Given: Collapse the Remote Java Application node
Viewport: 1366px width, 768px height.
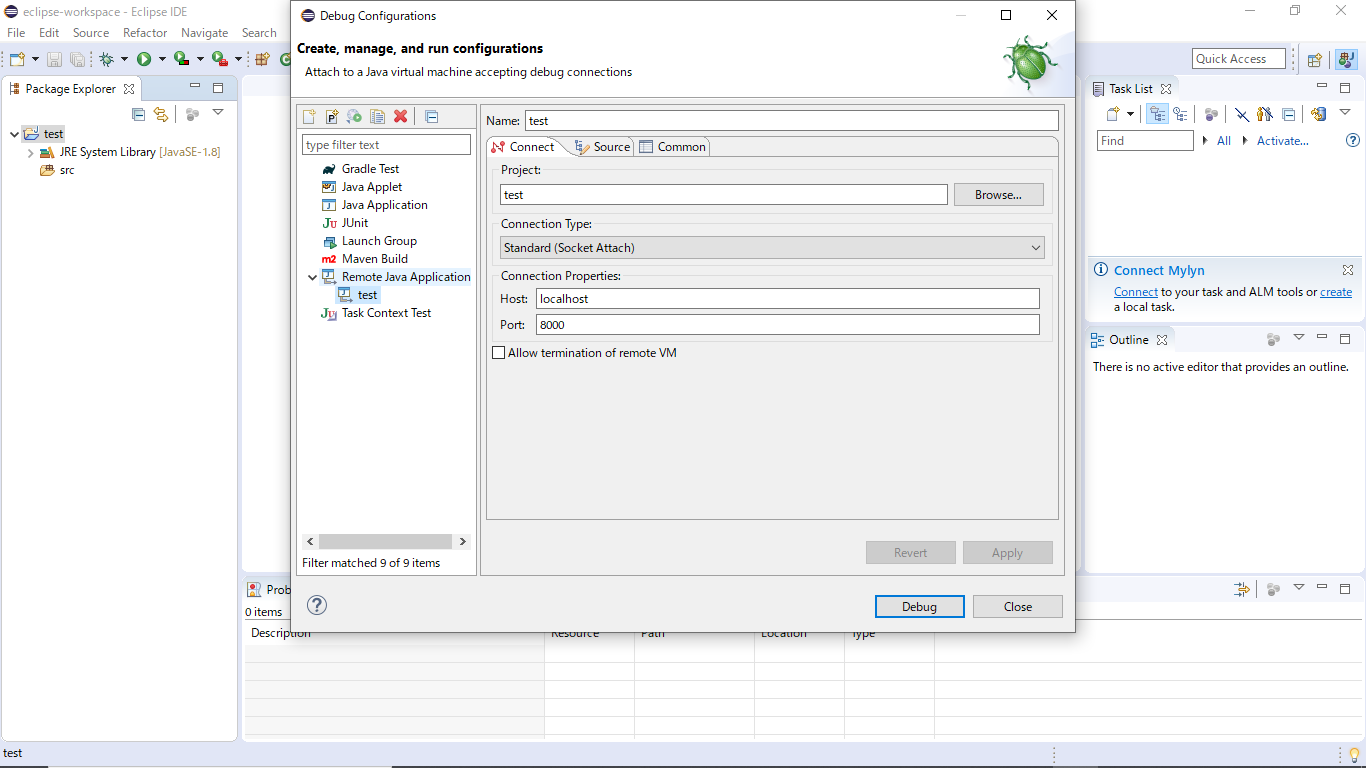Looking at the screenshot, I should pyautogui.click(x=312, y=277).
